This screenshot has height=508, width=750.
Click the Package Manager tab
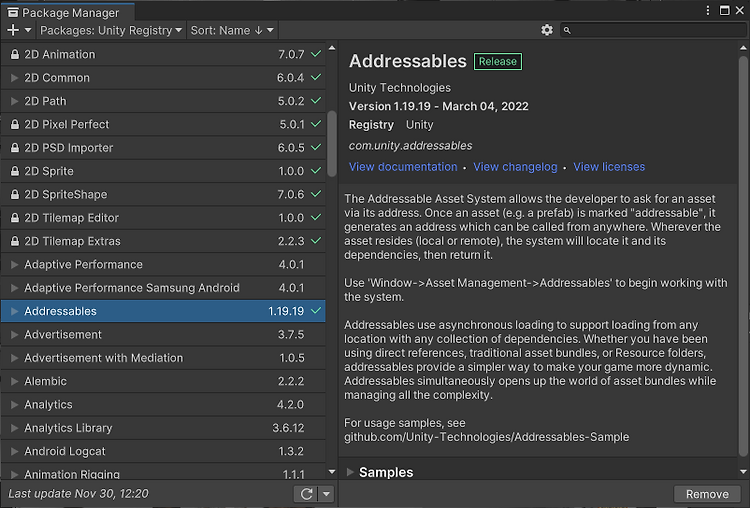[67, 12]
